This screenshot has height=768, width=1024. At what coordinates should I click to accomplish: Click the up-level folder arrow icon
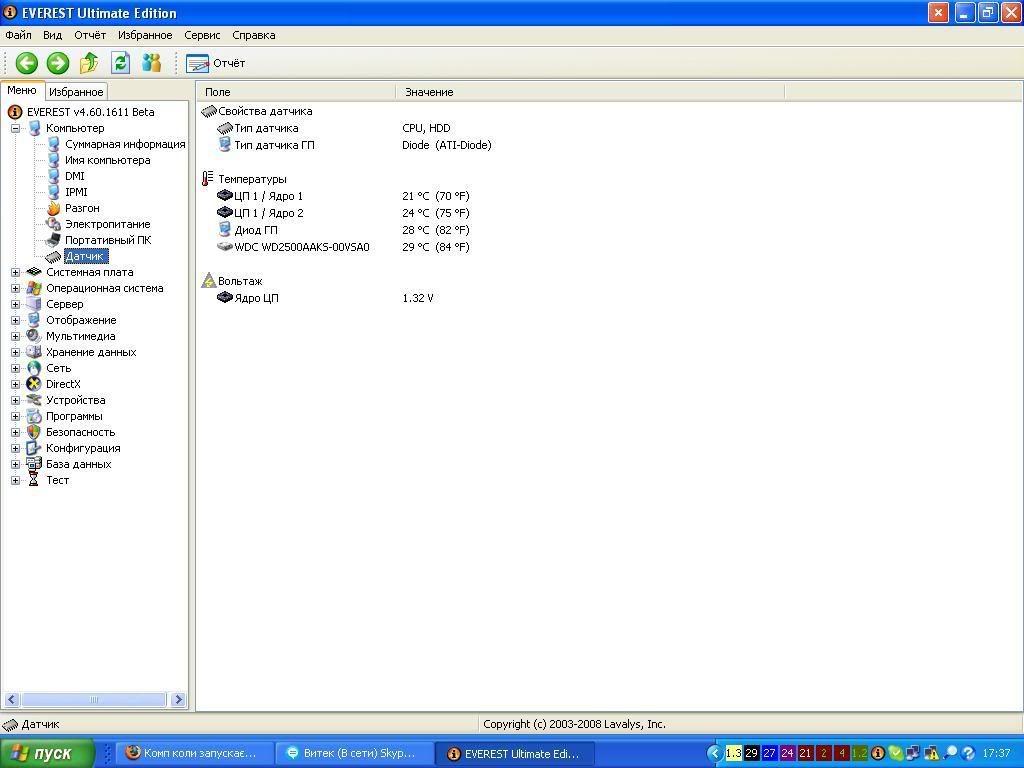[x=89, y=63]
